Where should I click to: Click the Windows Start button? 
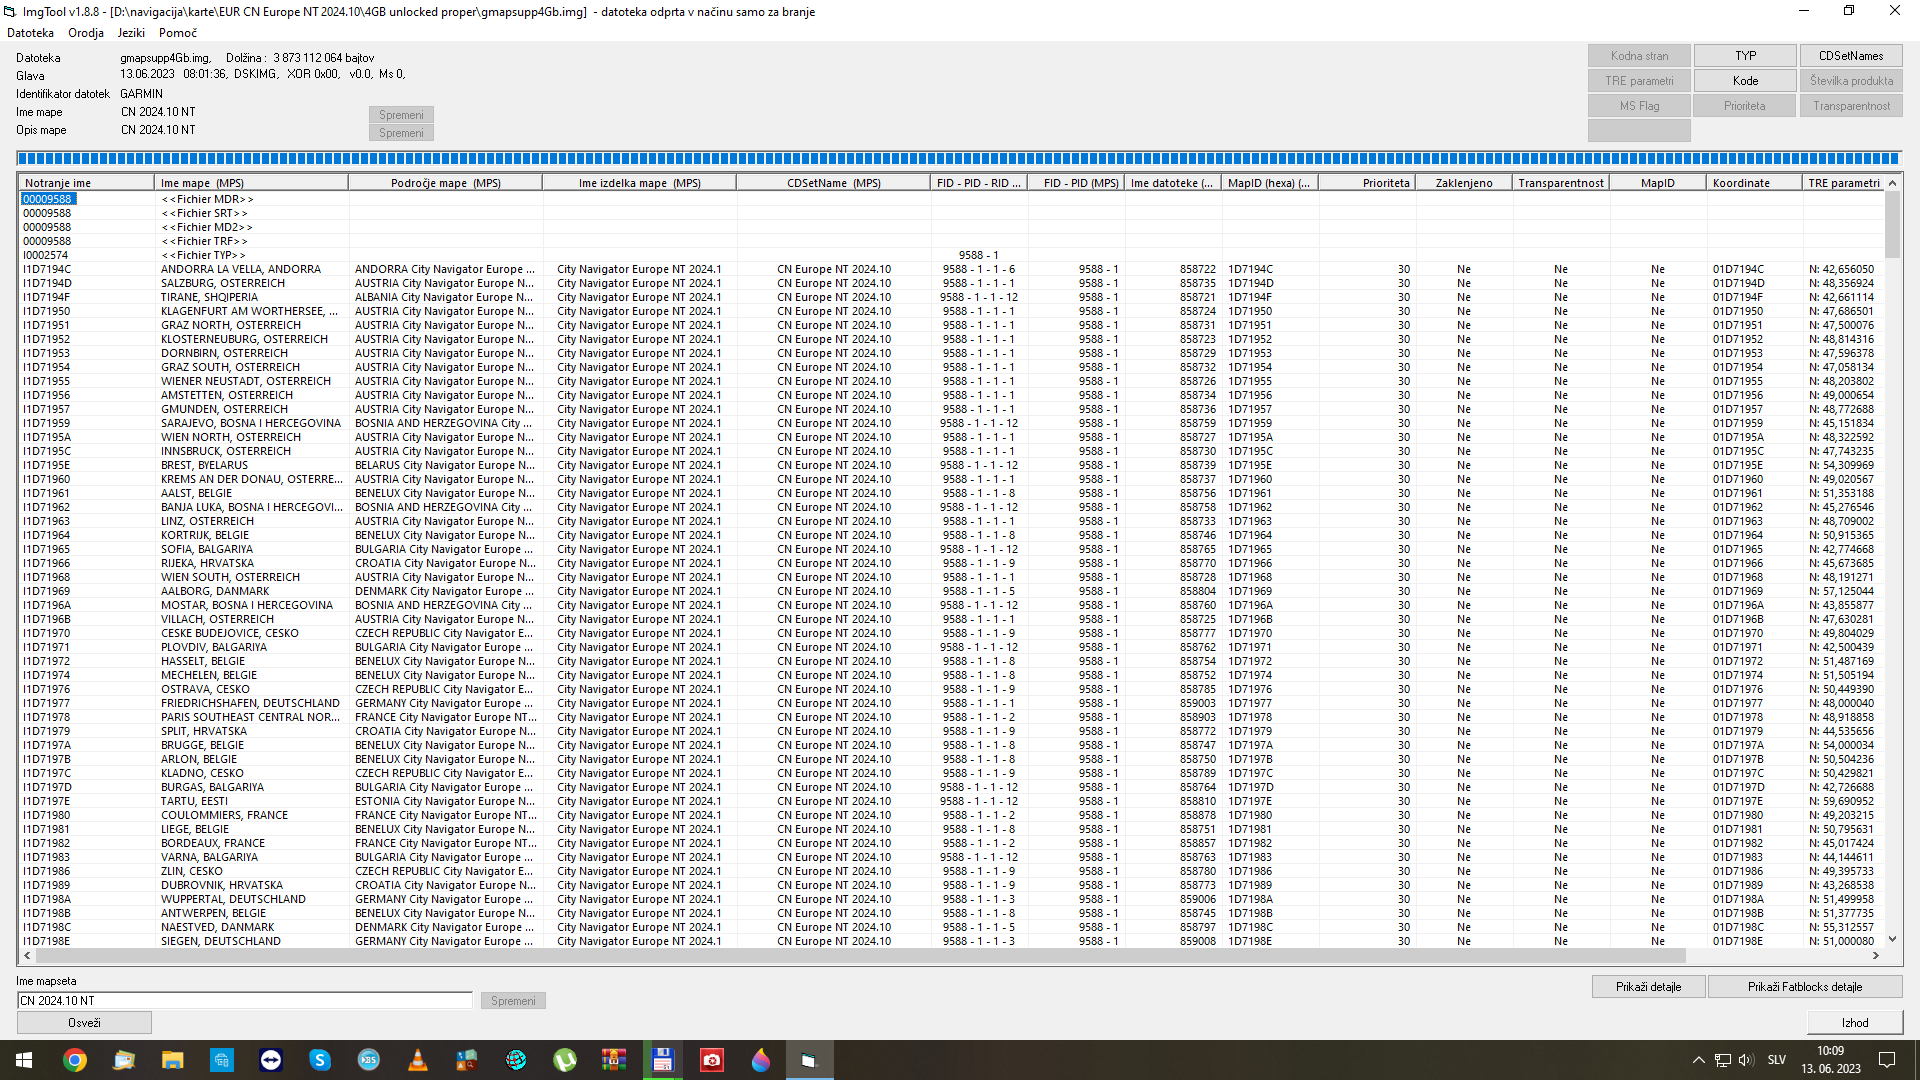tap(24, 1060)
